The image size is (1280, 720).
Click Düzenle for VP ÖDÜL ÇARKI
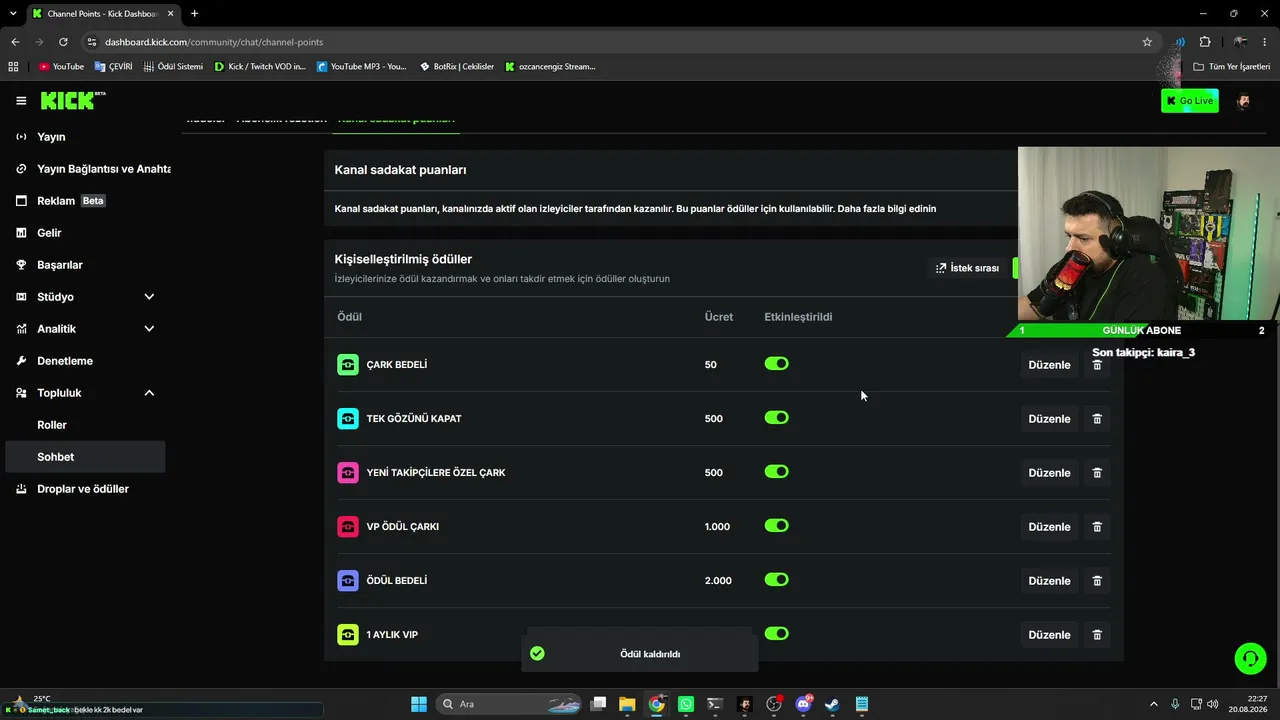1049,527
